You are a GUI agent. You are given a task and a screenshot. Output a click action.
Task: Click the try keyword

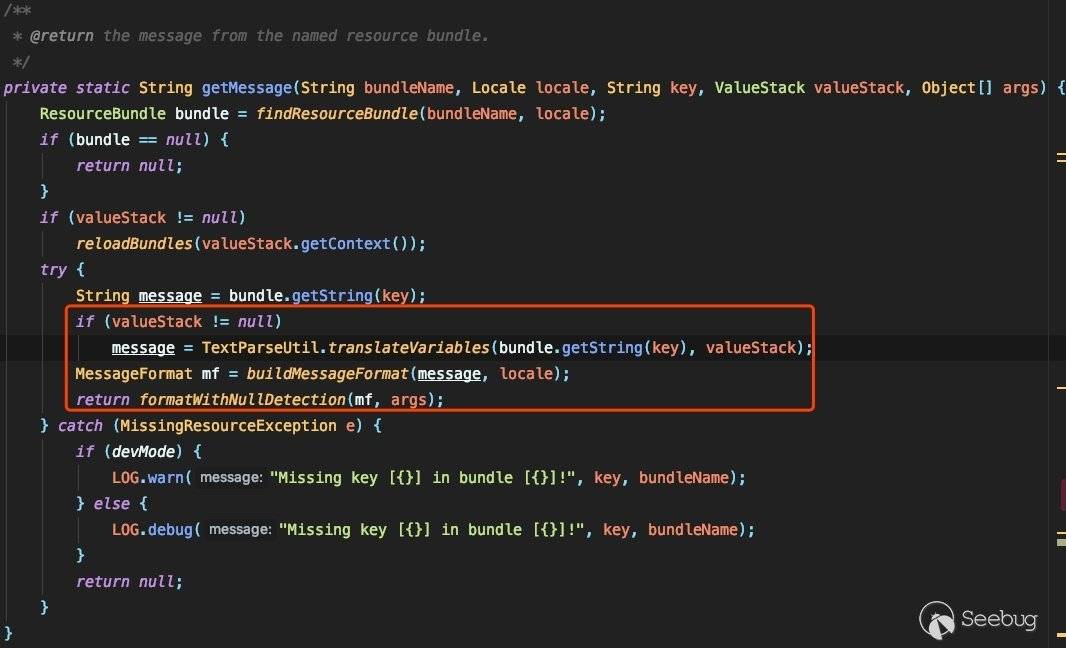tap(53, 269)
